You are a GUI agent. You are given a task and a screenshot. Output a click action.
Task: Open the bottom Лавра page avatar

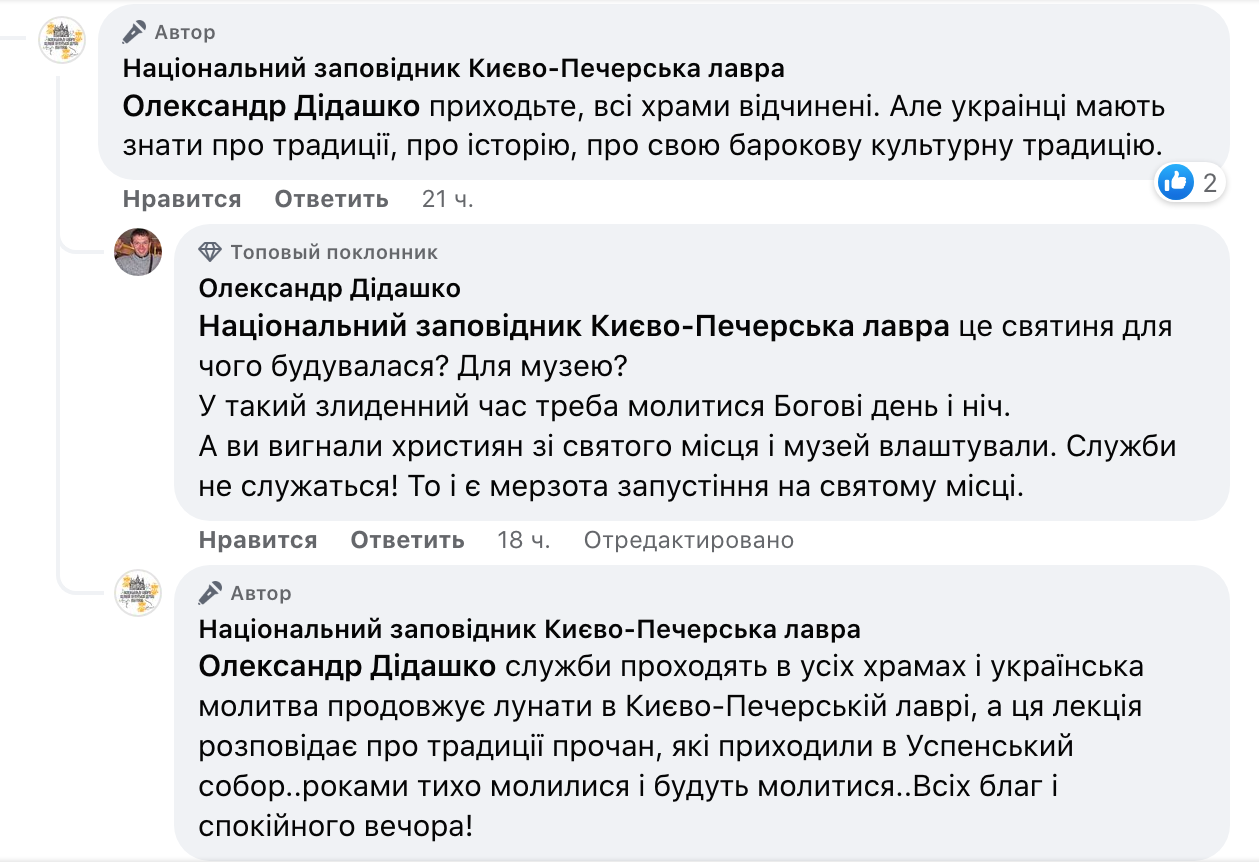click(x=138, y=593)
